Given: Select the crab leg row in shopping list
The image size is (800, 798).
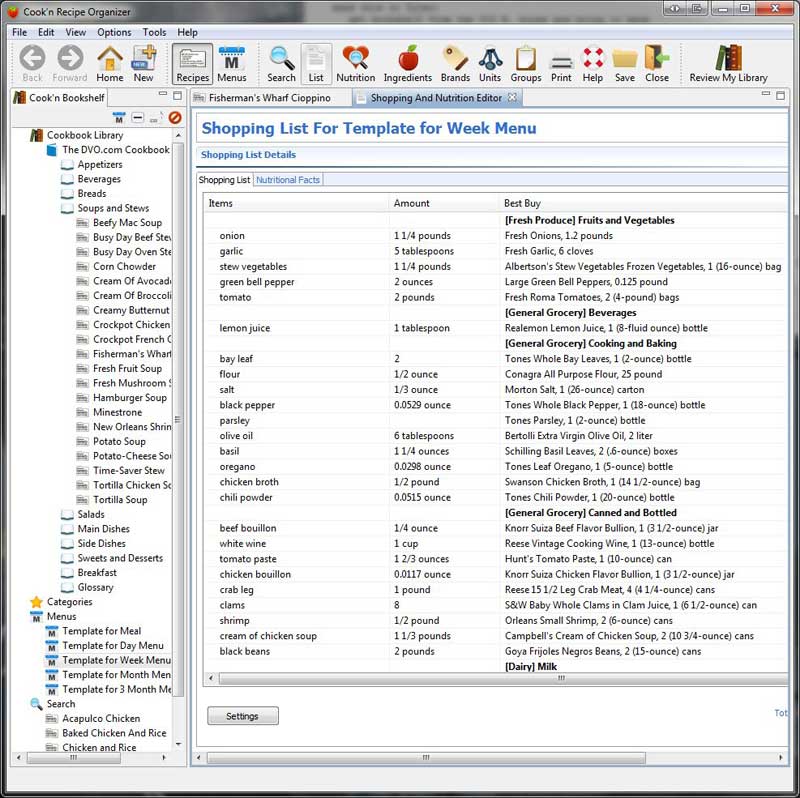Looking at the screenshot, I should click(x=495, y=590).
